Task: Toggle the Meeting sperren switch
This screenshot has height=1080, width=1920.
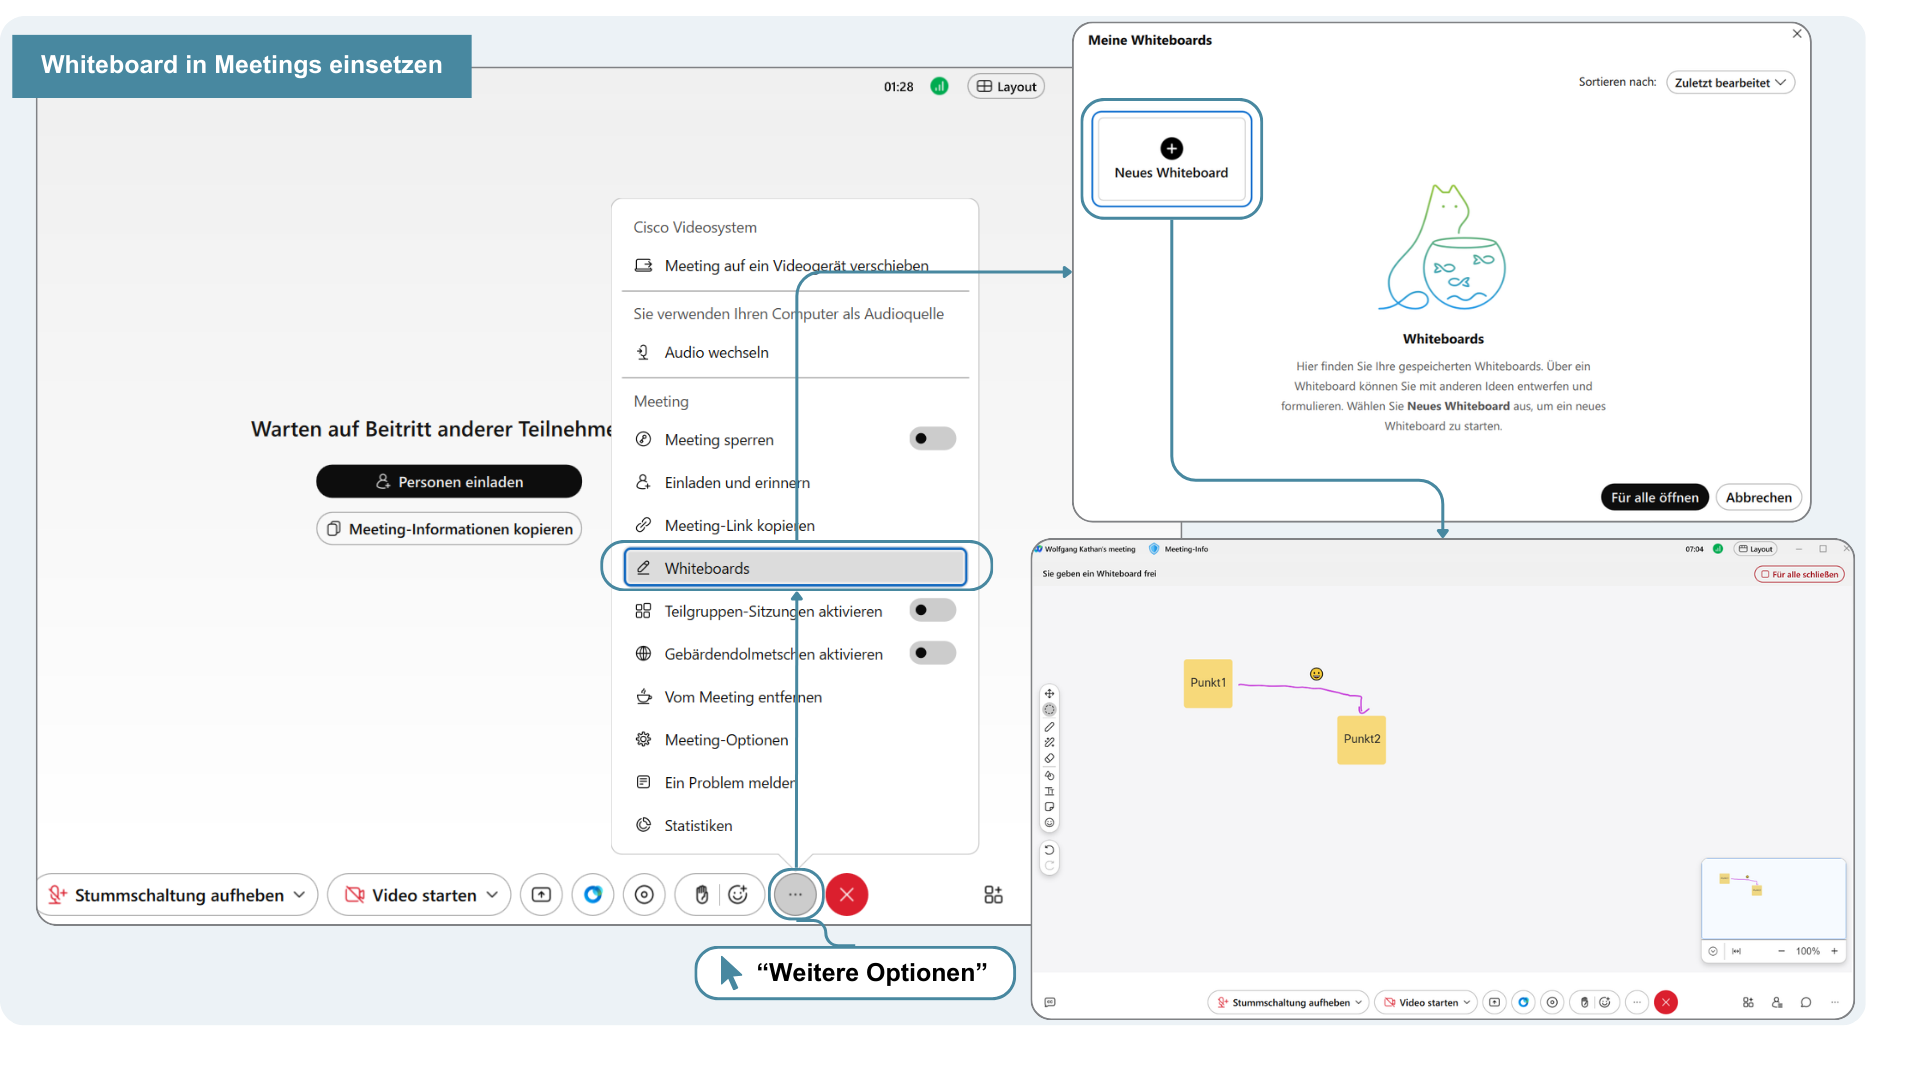Action: pyautogui.click(x=932, y=439)
